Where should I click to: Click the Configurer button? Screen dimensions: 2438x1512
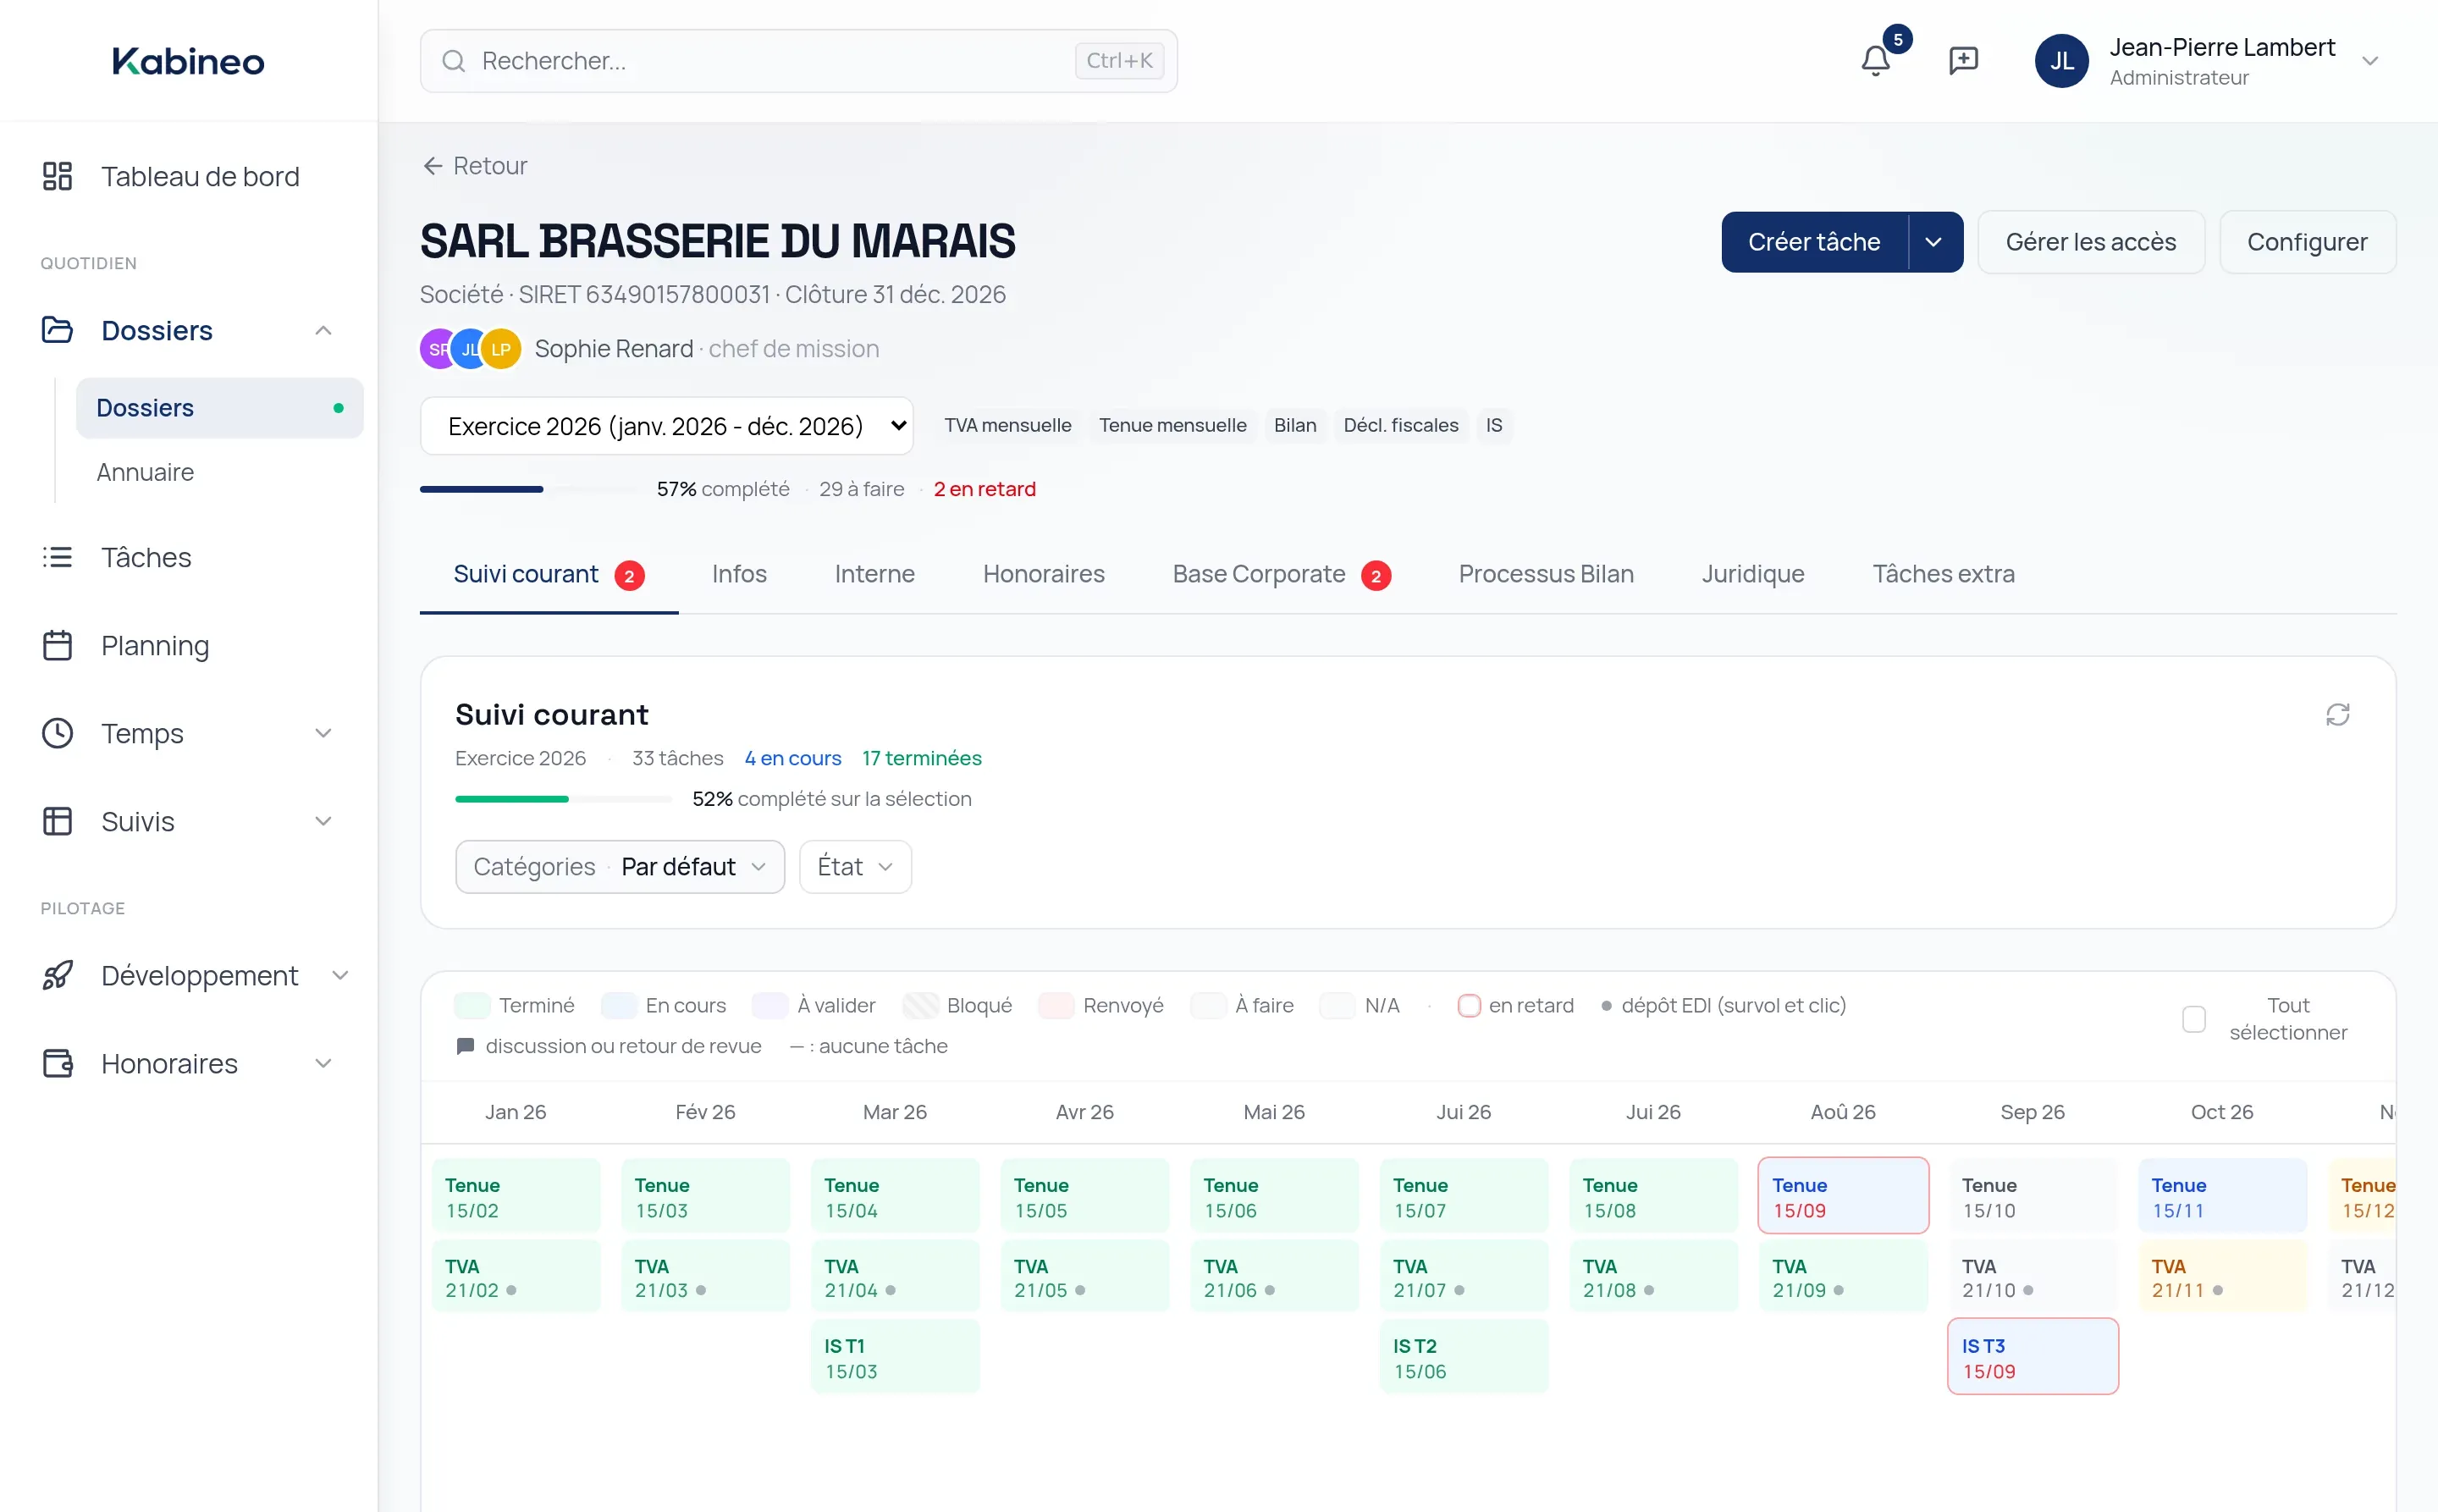point(2306,242)
